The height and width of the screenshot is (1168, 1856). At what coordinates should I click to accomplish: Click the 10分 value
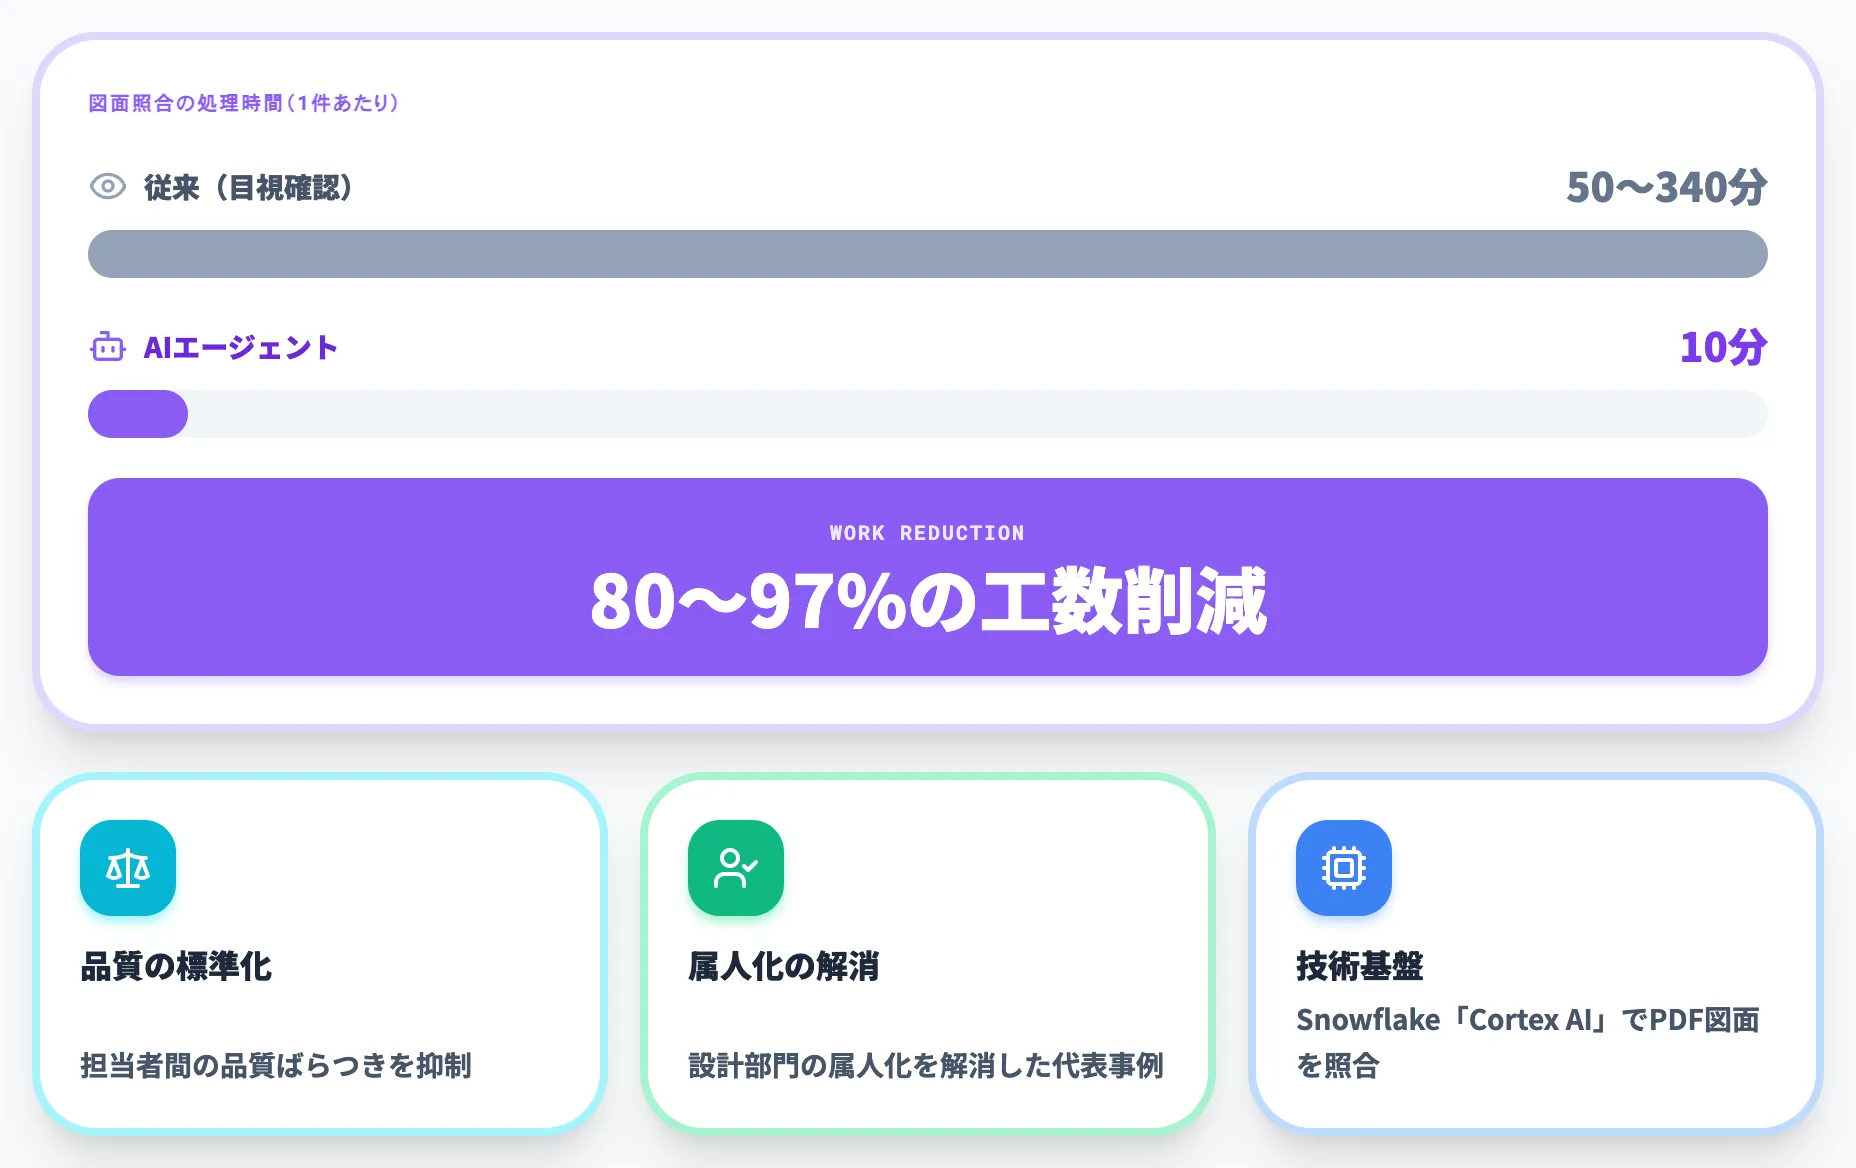[x=1724, y=347]
